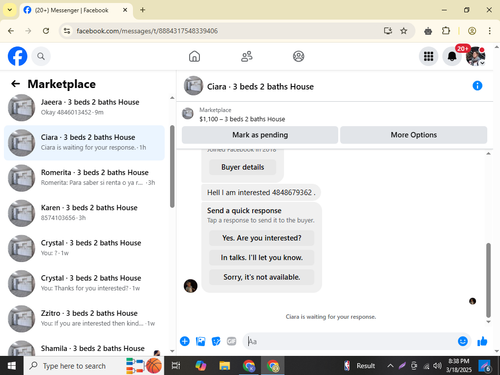This screenshot has height=375, width=500.
Task: Open Crystal conversation with 'You: ?'
Action: pyautogui.click(x=84, y=248)
